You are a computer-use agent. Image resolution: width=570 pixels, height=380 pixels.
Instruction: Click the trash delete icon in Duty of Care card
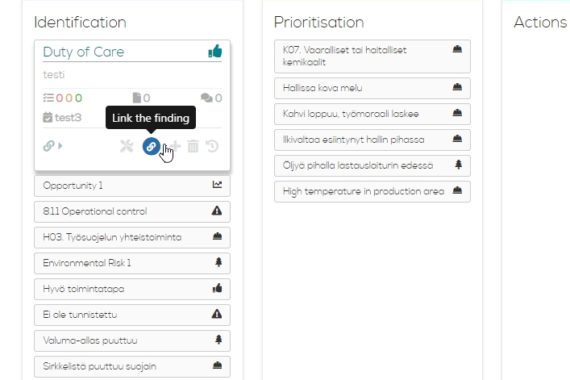[193, 146]
